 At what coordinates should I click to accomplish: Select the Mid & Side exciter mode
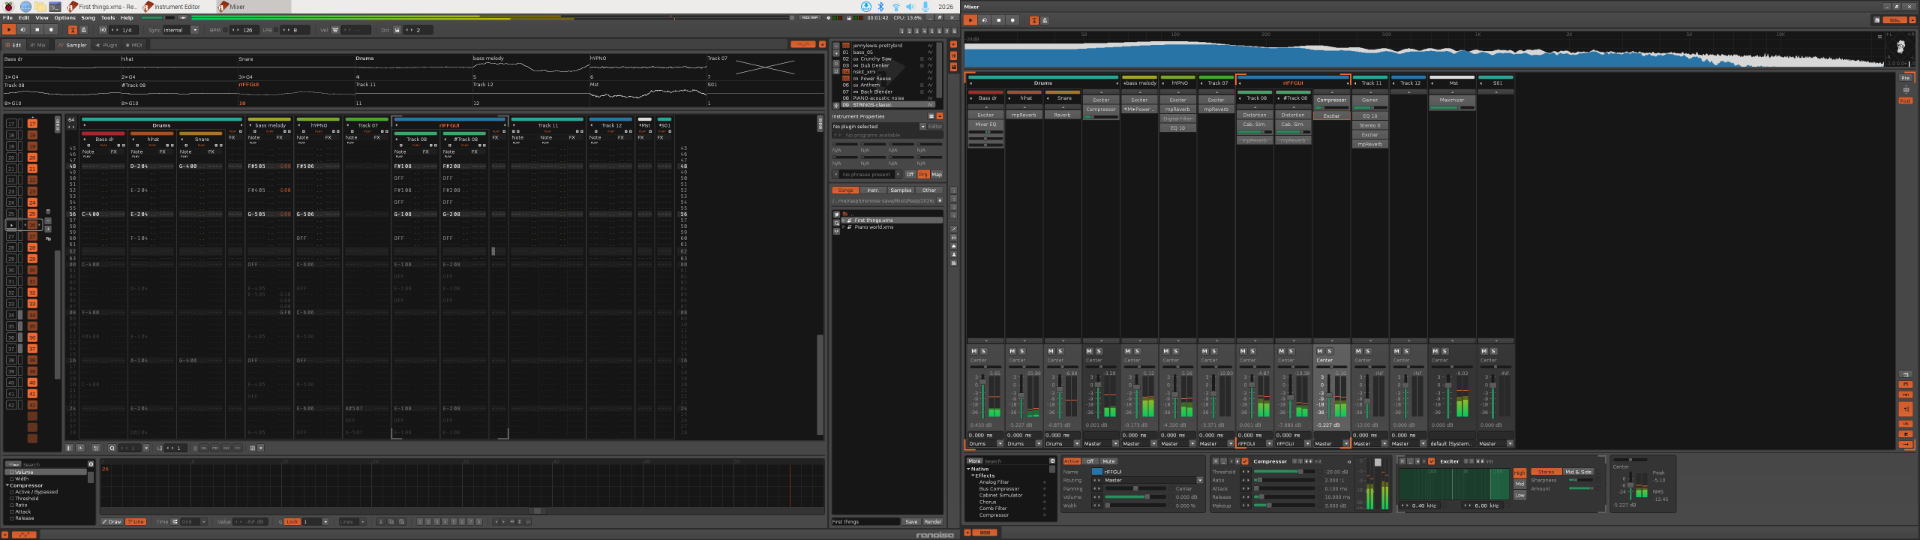click(x=1578, y=472)
